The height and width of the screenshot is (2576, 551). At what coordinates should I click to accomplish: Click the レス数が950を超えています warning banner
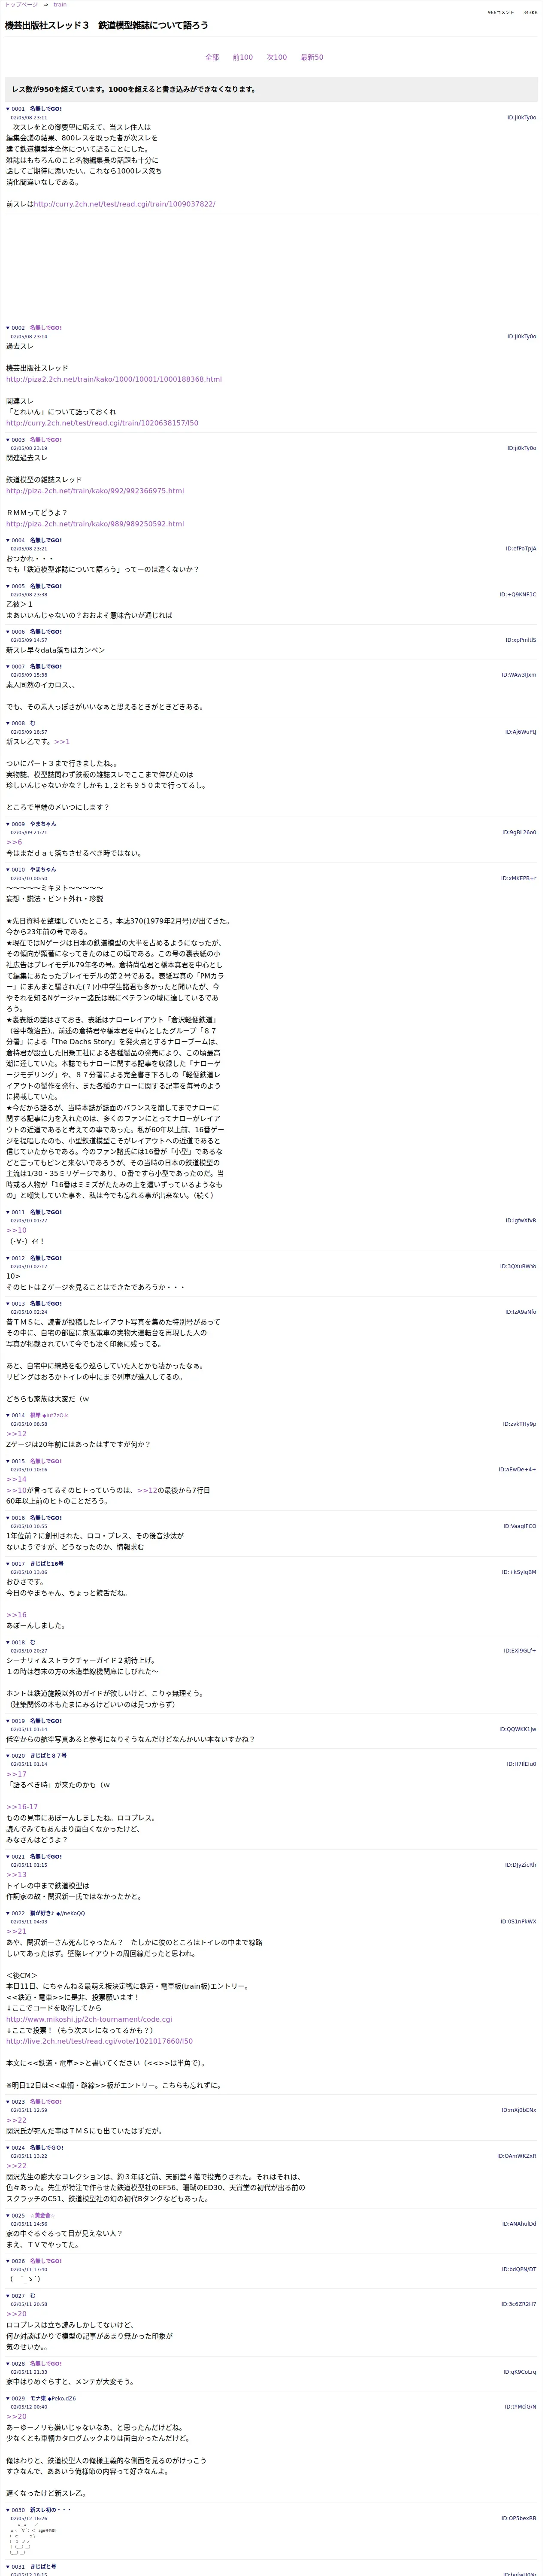click(x=271, y=90)
